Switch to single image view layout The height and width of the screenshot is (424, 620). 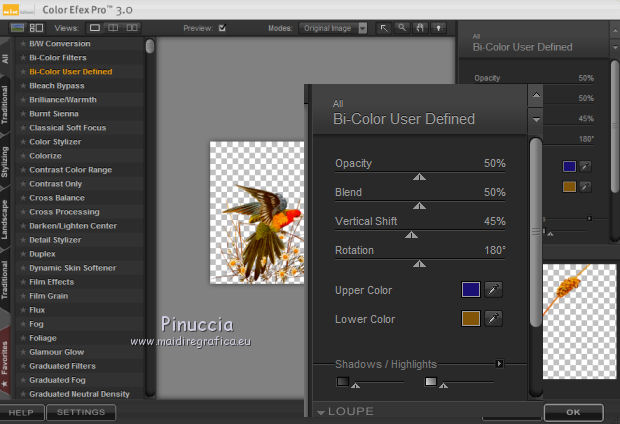coord(95,28)
